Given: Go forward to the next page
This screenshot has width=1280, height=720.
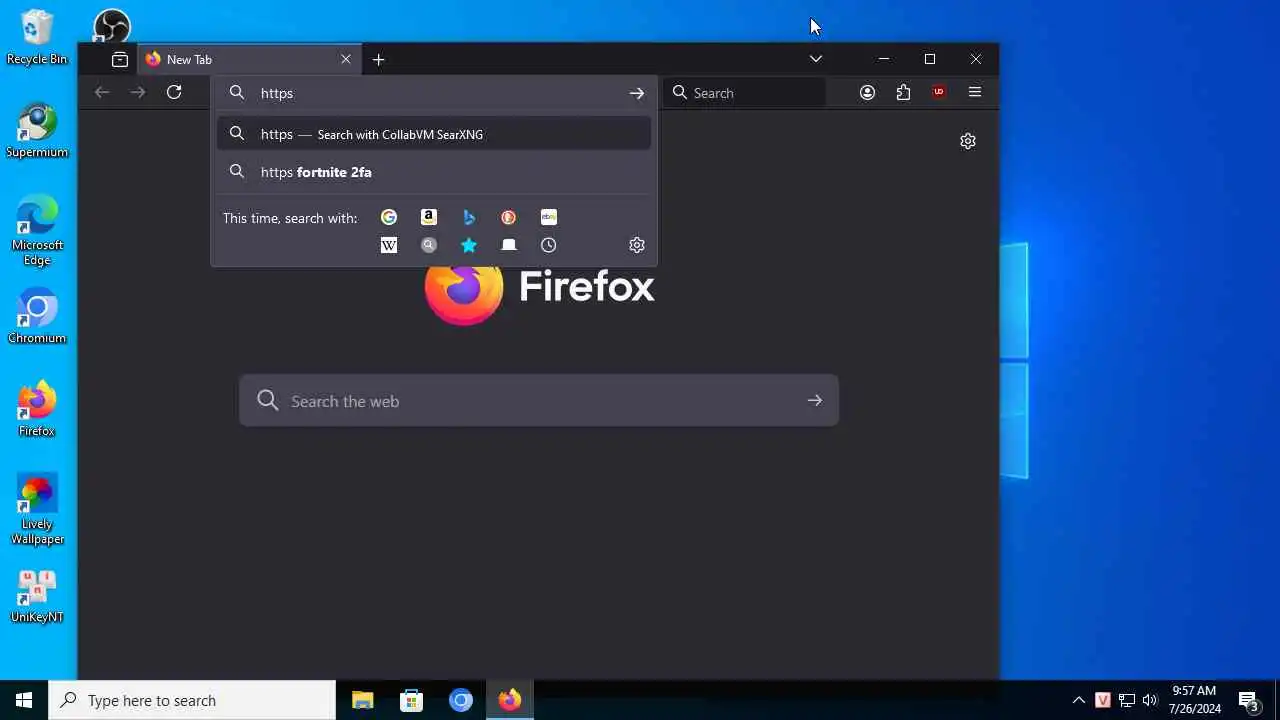Looking at the screenshot, I should pyautogui.click(x=138, y=92).
